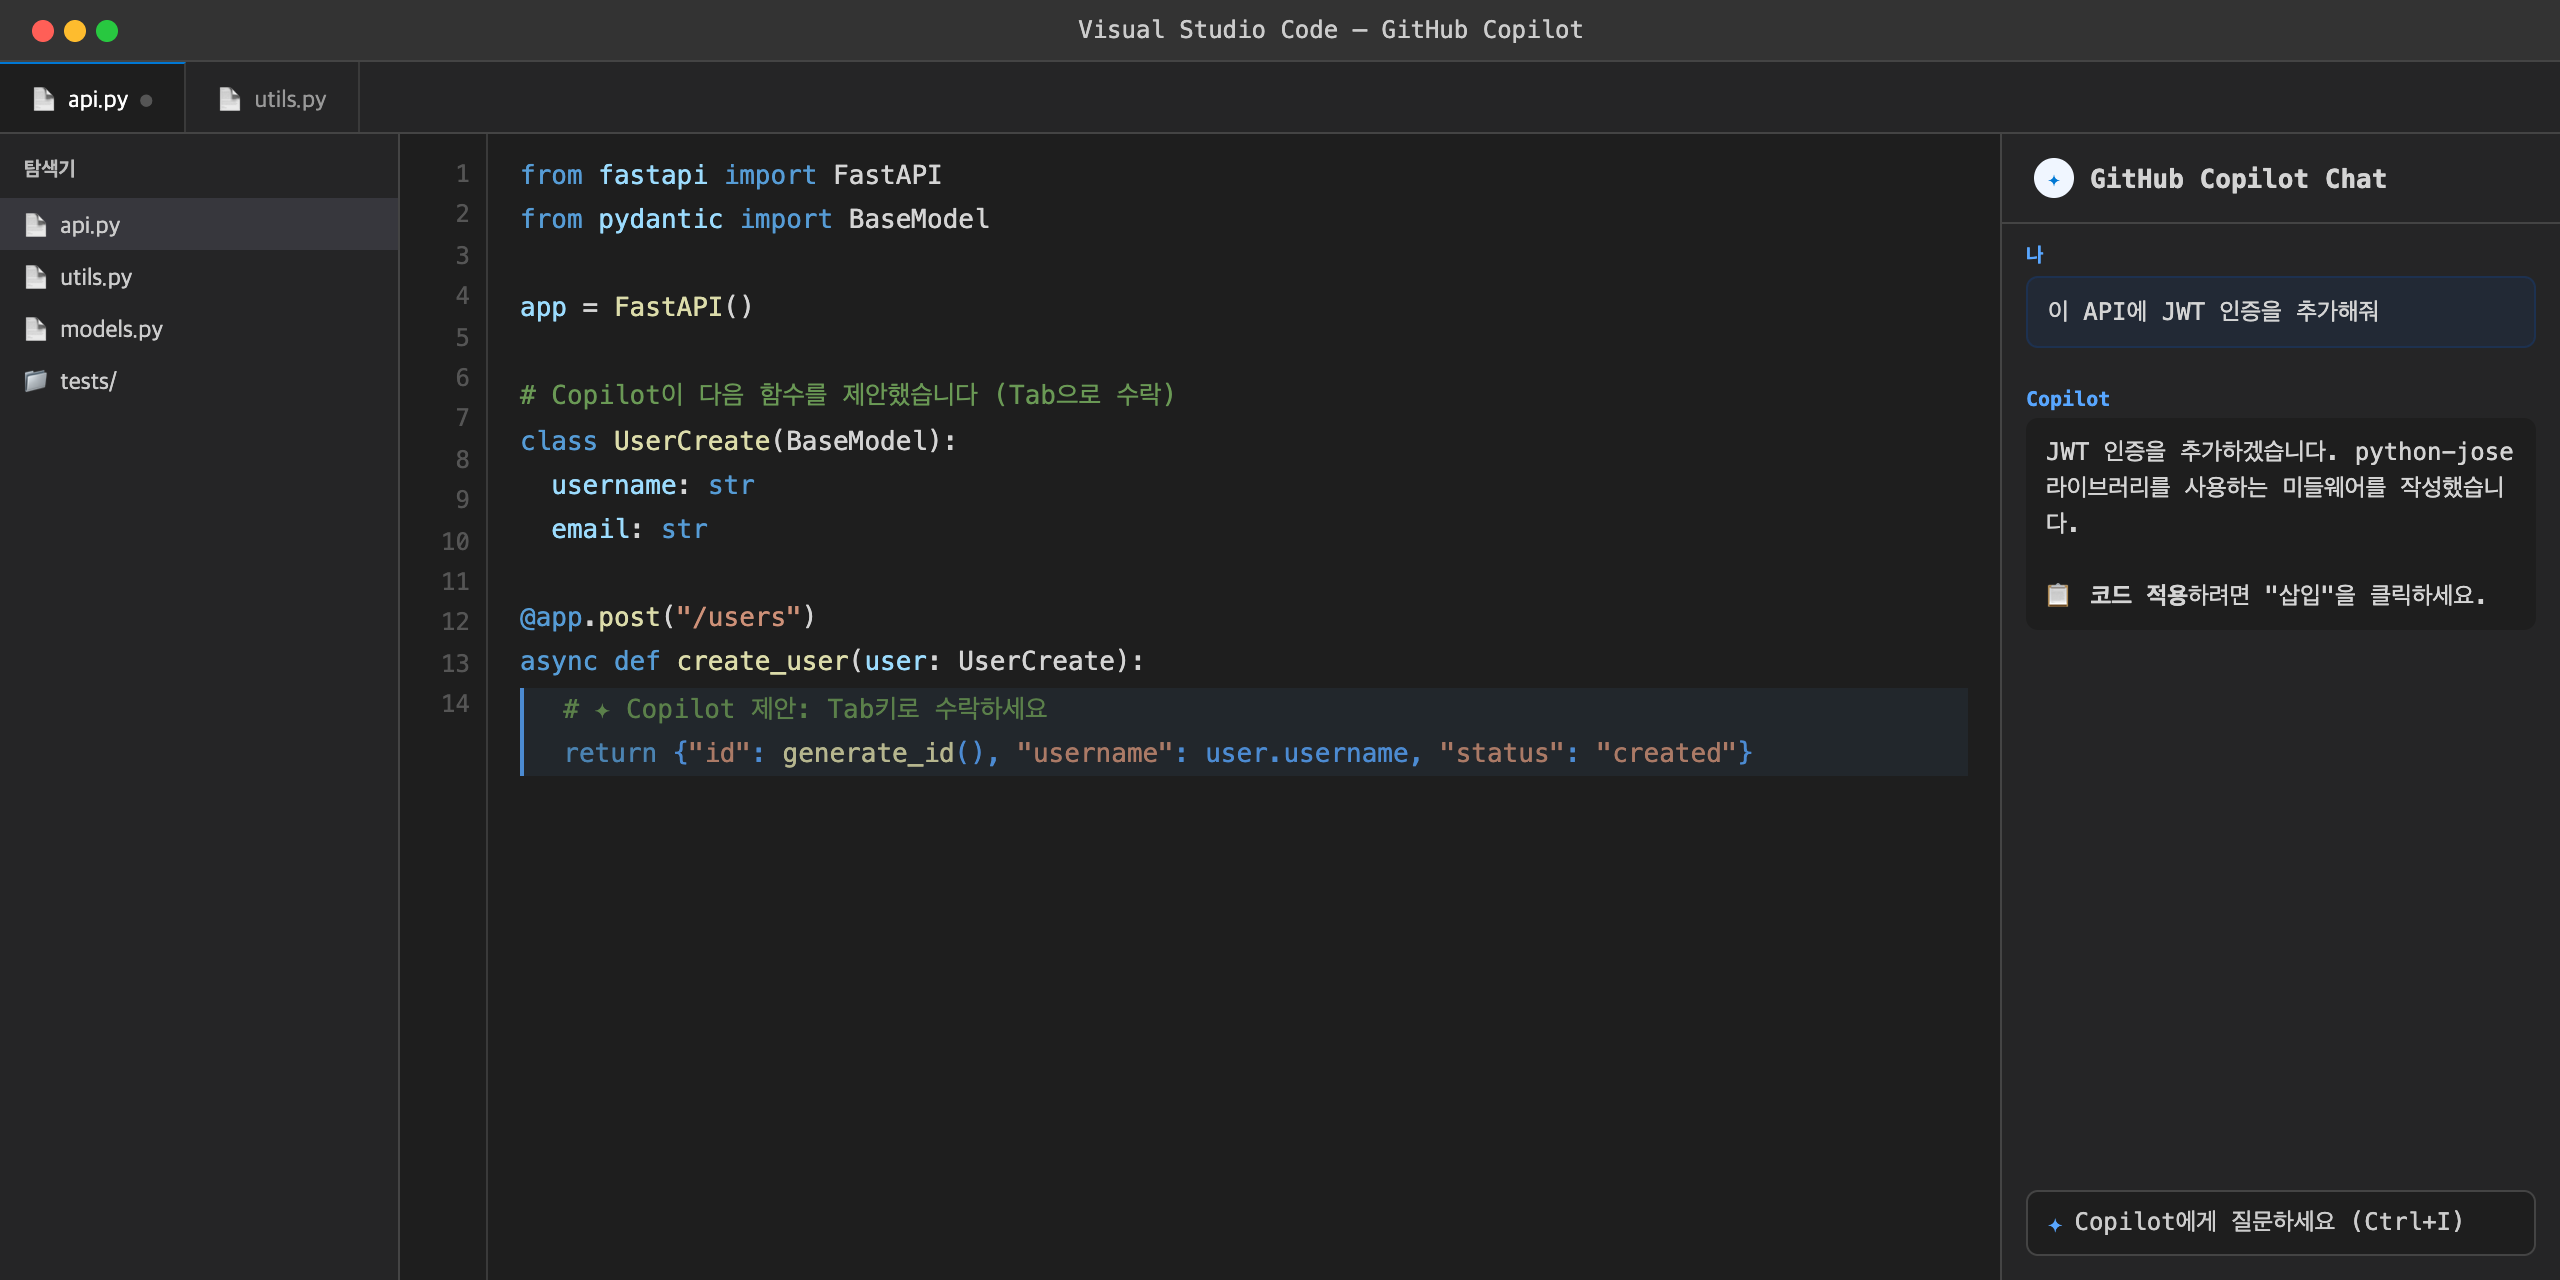Click the file icon beside explorer api.py

[36, 224]
